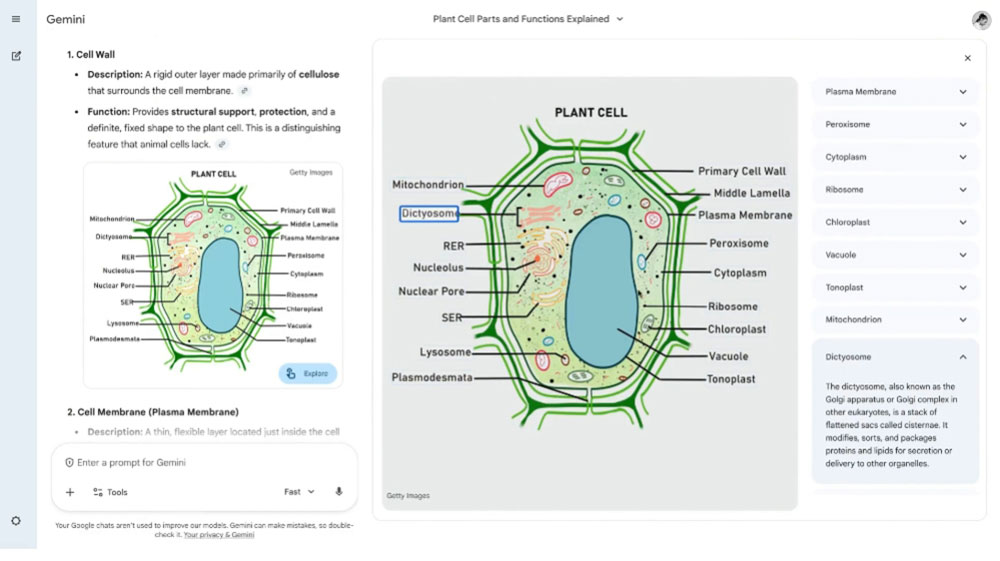Image resolution: width=1000 pixels, height=561 pixels.
Task: Open the hamburger main menu
Action: 16,19
